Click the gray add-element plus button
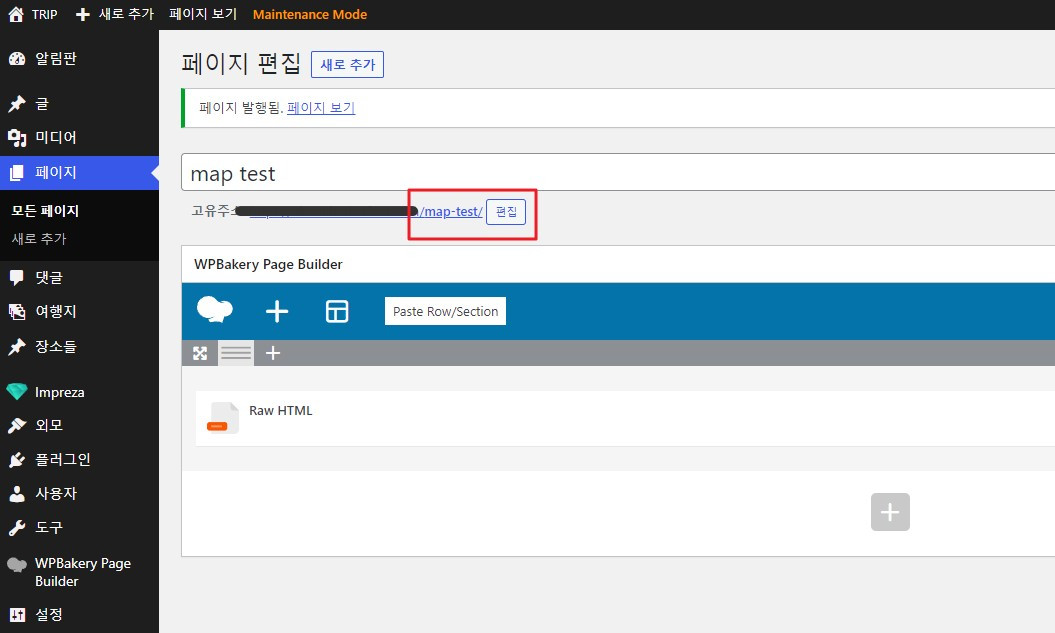Viewport: 1055px width, 633px height. [x=890, y=512]
